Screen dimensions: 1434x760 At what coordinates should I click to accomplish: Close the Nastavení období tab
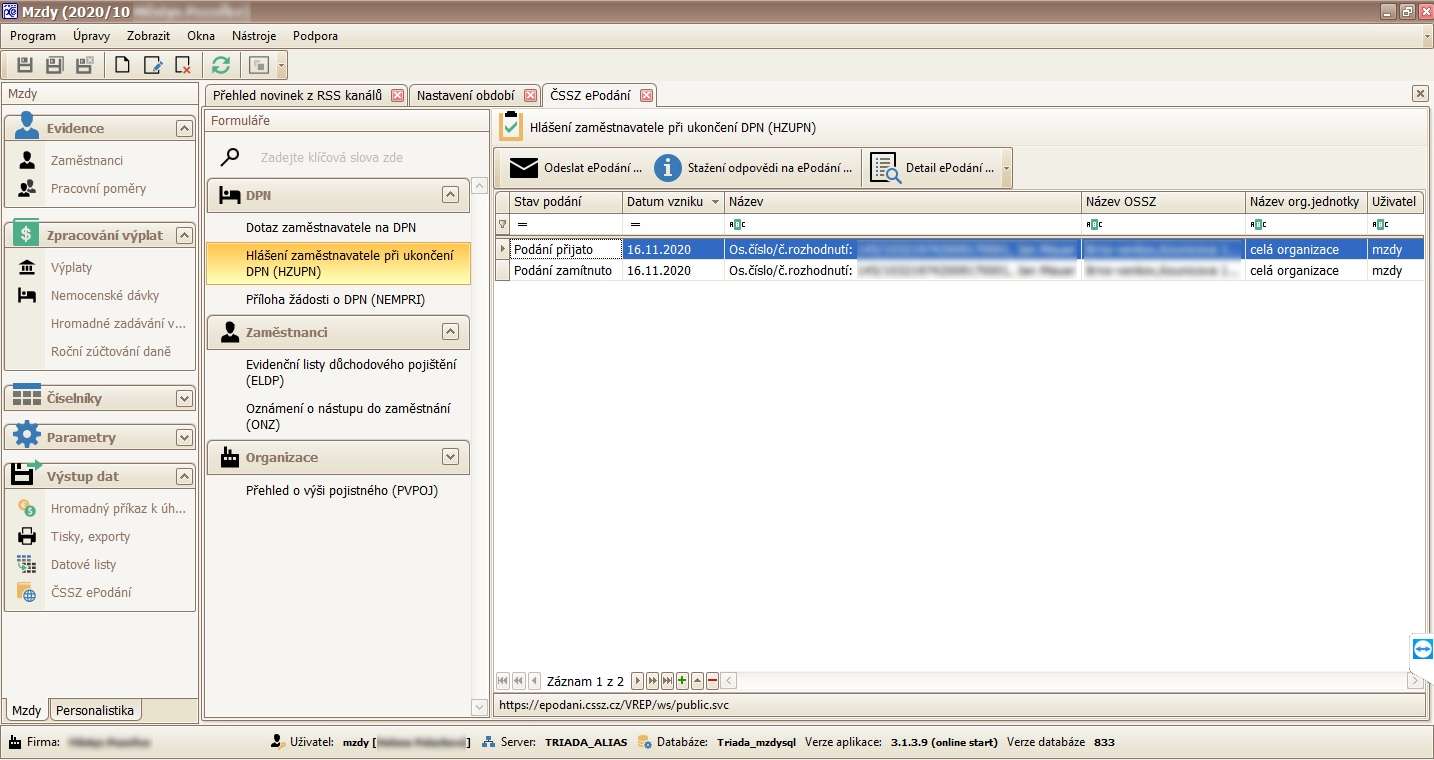pos(530,96)
